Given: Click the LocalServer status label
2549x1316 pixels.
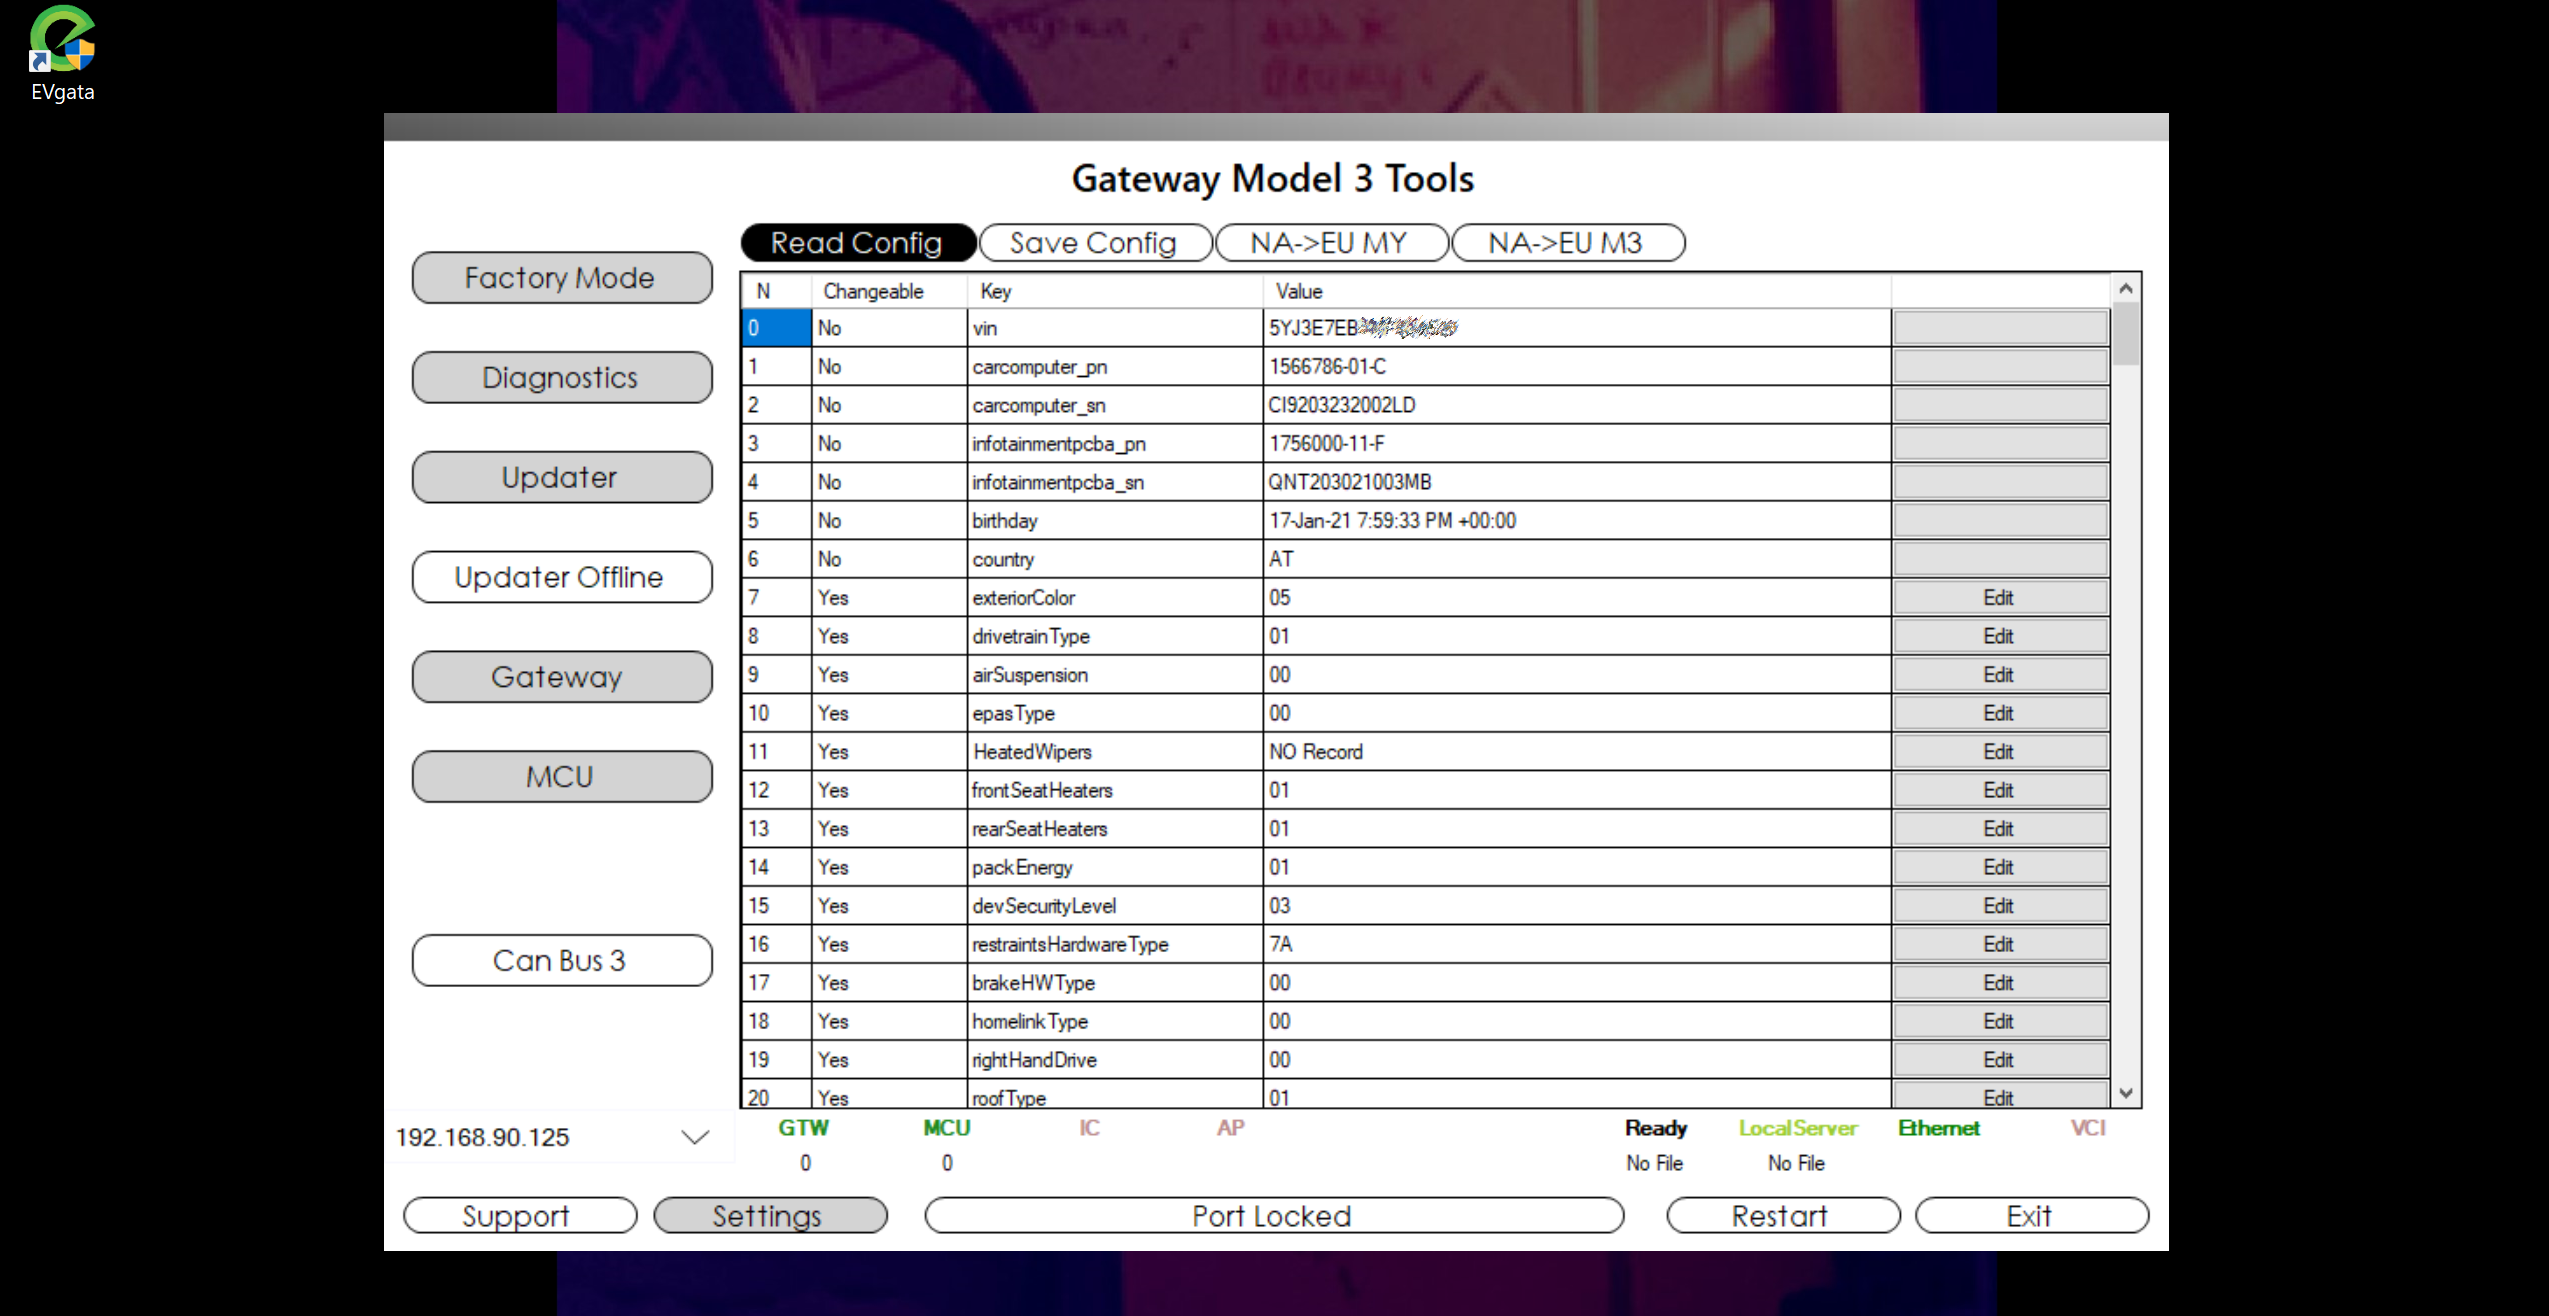Looking at the screenshot, I should coord(1797,1128).
